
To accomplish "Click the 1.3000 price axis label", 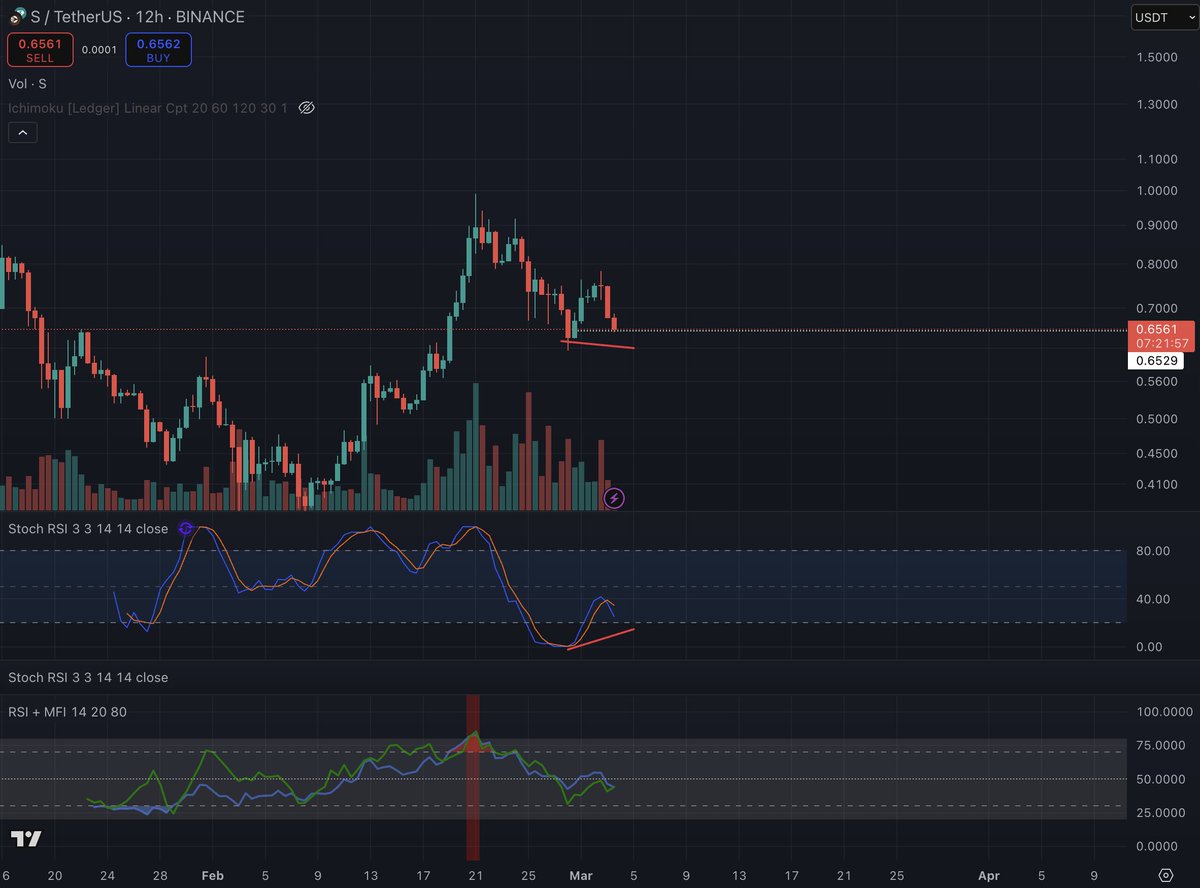I will tap(1156, 105).
